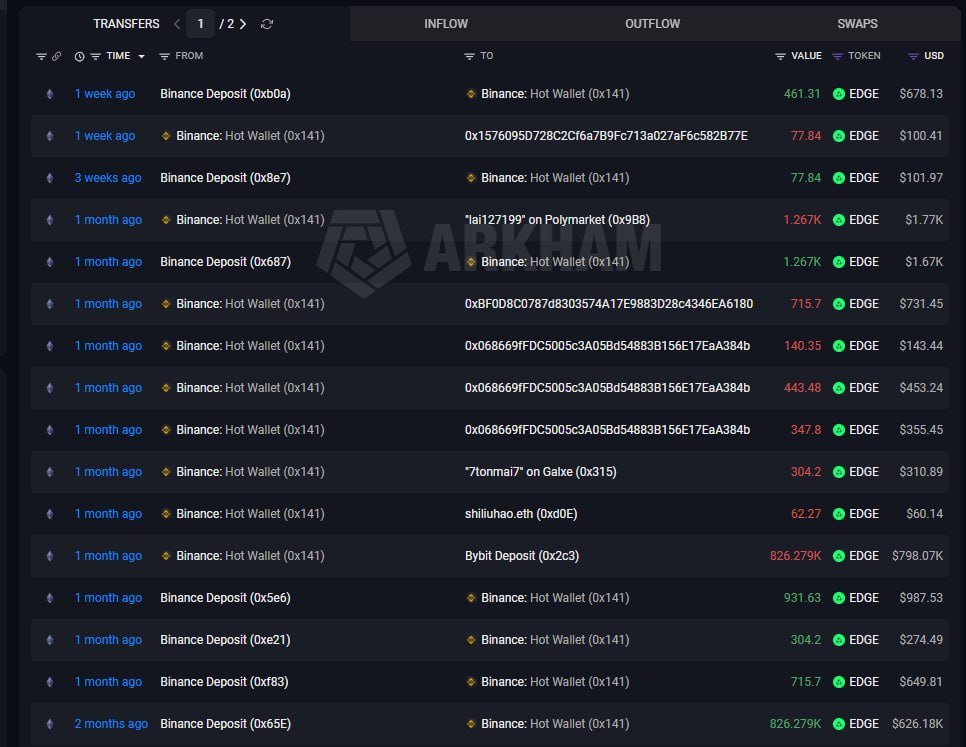Click Binance logo in $626.18K row recipient
The width and height of the screenshot is (966, 747).
click(471, 724)
